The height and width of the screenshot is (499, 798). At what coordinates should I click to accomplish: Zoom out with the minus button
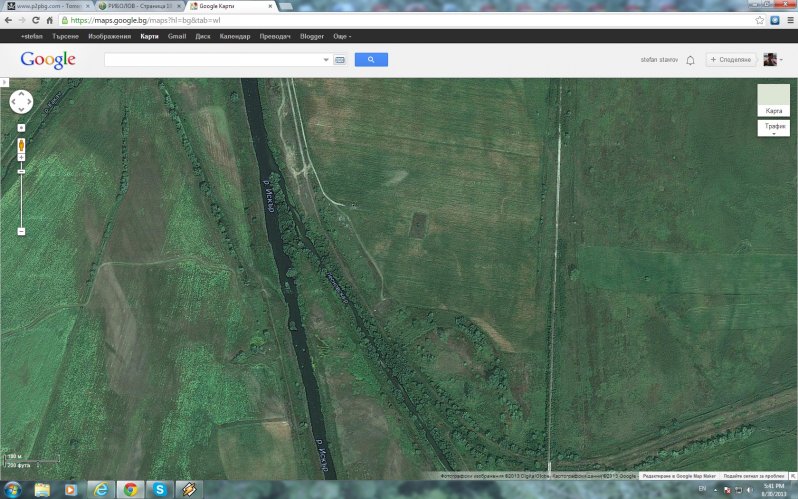tap(21, 231)
